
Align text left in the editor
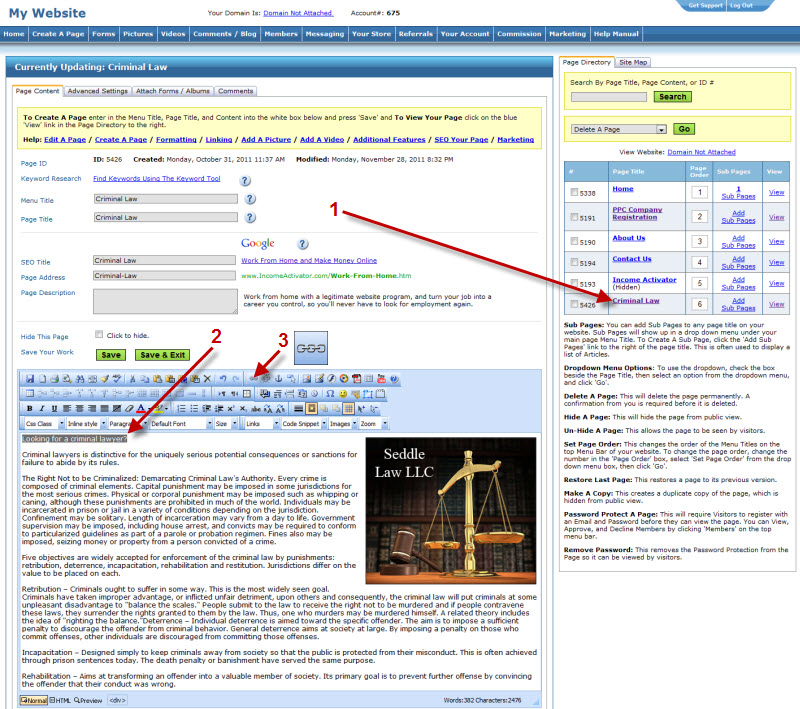point(67,409)
